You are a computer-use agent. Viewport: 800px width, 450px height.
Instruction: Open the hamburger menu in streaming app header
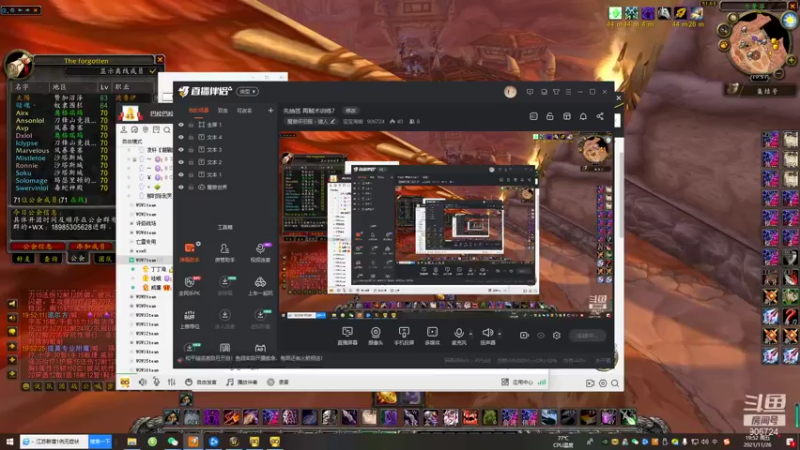pos(568,92)
